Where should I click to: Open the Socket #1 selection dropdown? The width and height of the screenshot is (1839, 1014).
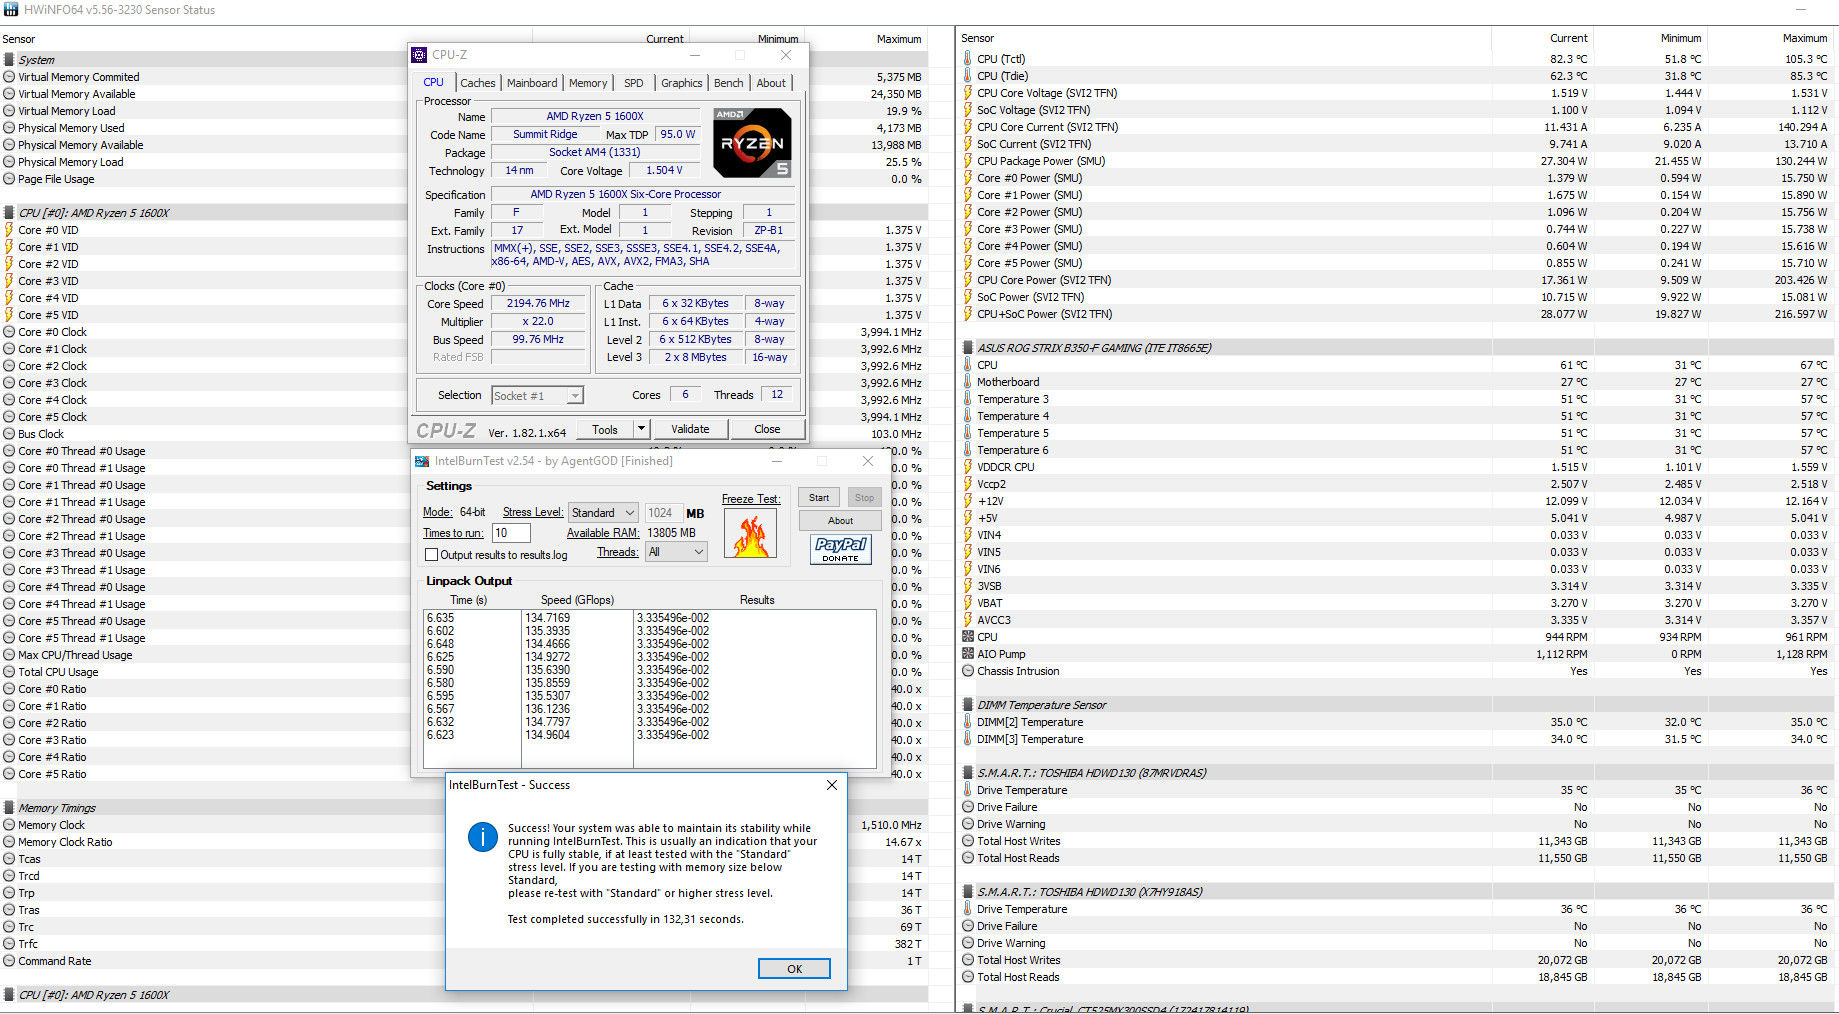pos(537,396)
